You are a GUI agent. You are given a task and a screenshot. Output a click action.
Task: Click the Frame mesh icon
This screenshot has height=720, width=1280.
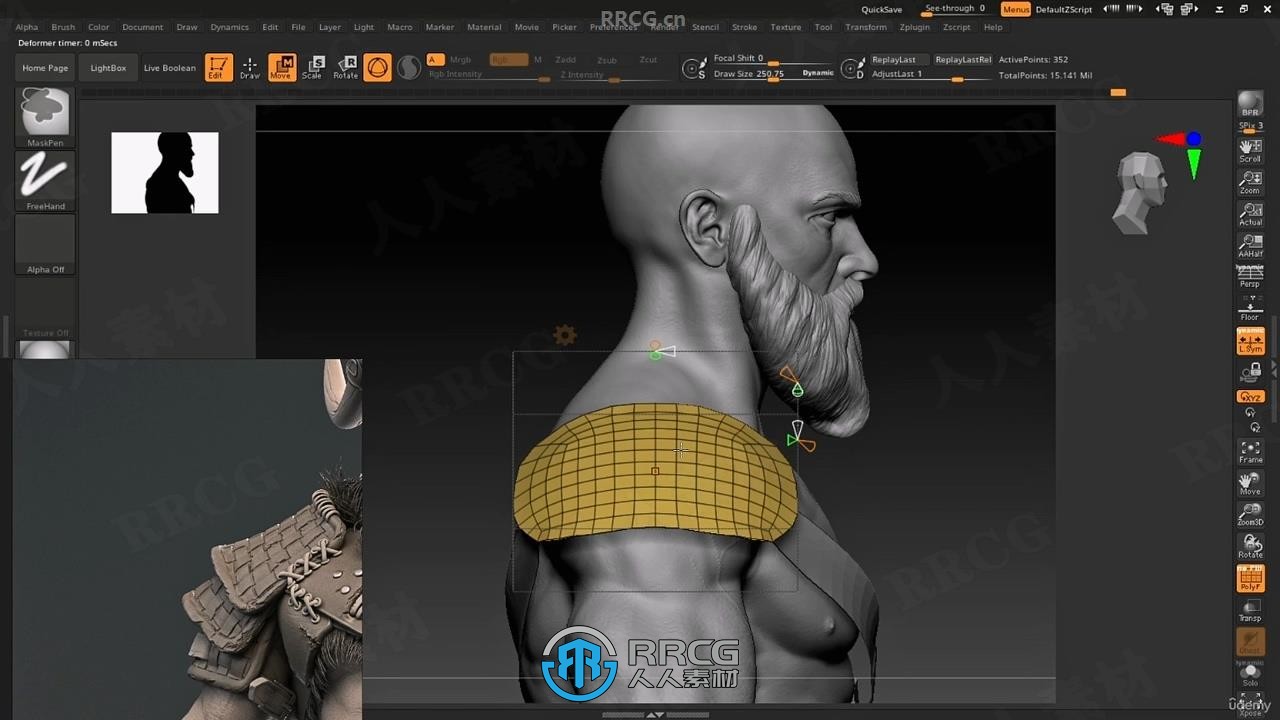pos(1250,452)
